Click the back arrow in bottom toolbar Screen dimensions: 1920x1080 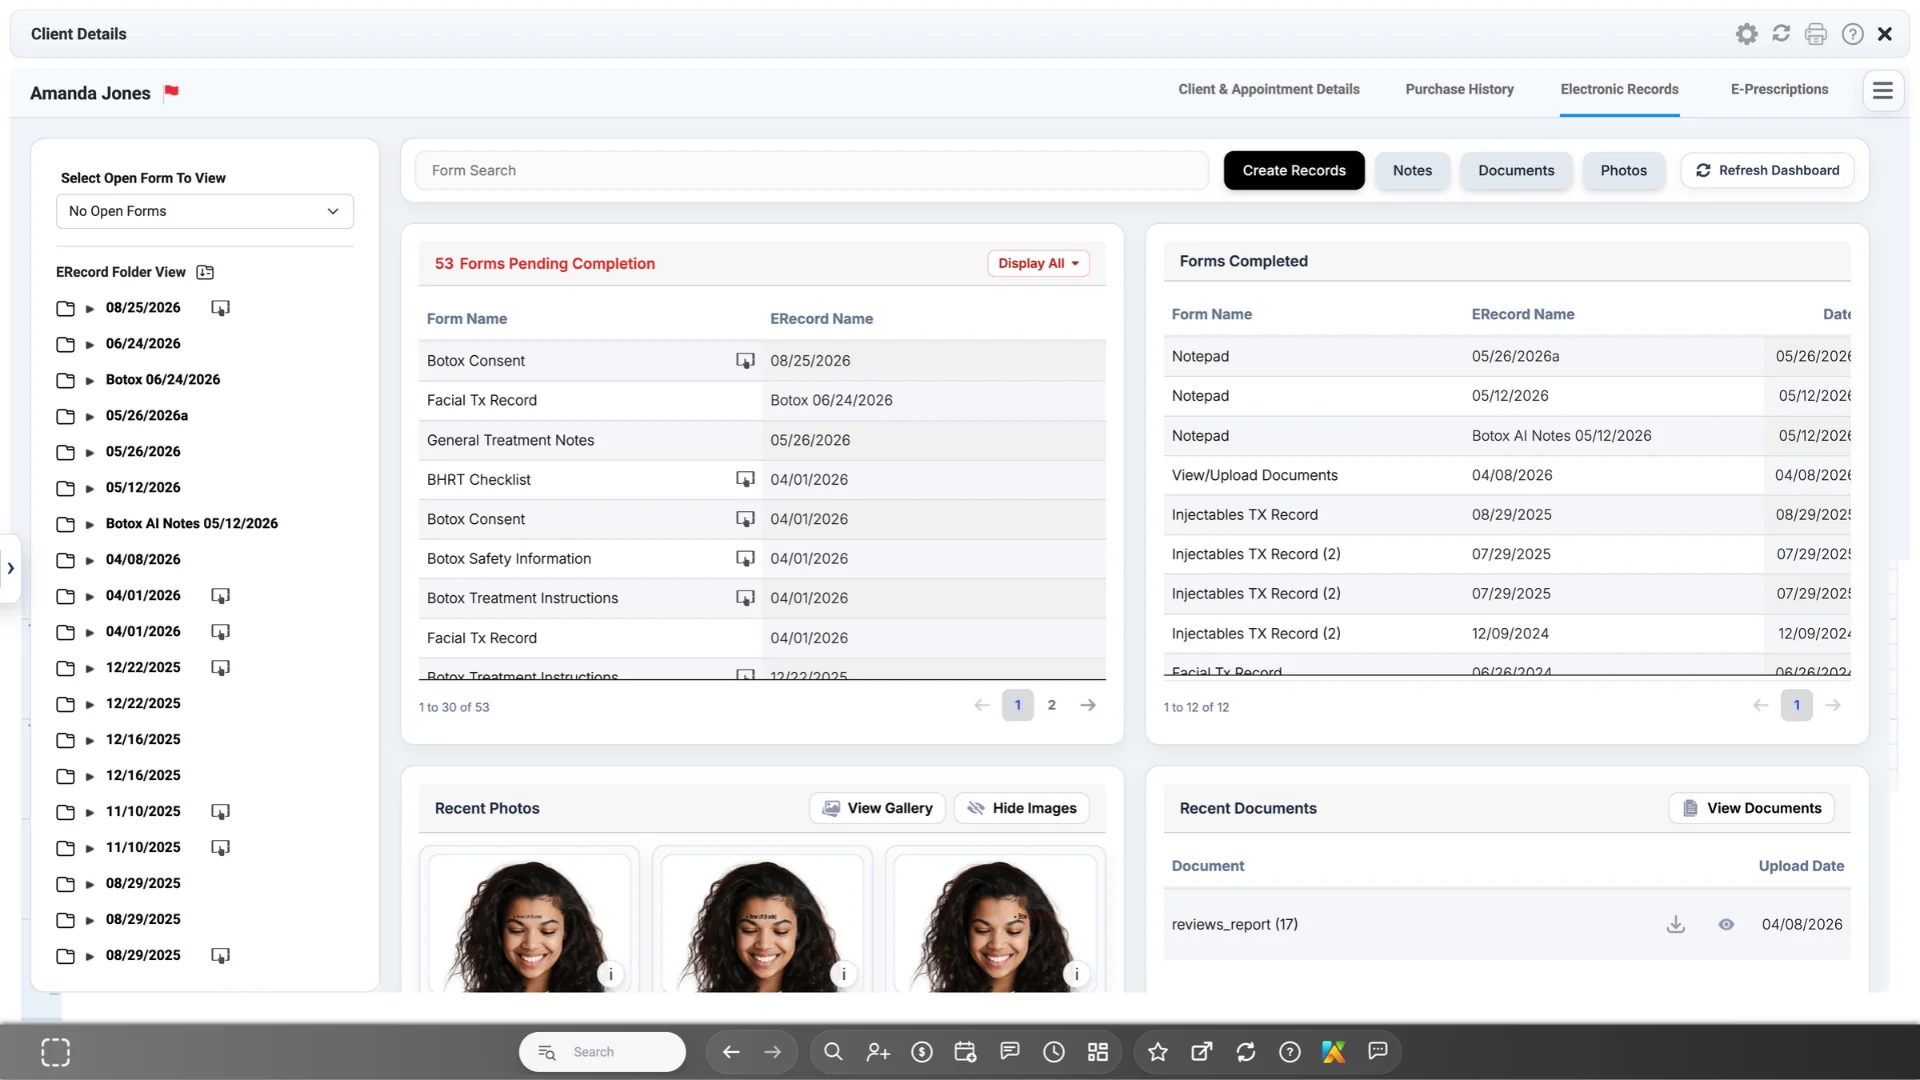pyautogui.click(x=730, y=1052)
